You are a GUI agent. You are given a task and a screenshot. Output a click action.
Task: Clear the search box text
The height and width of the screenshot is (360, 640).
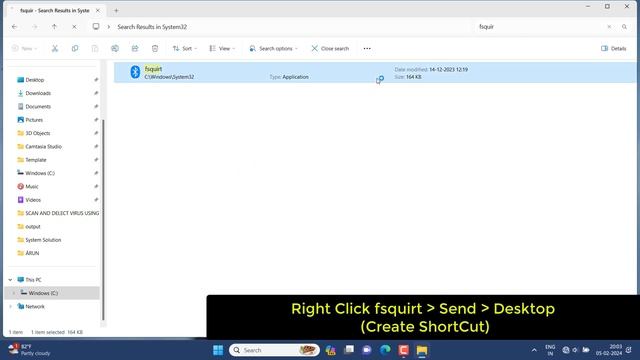click(609, 27)
